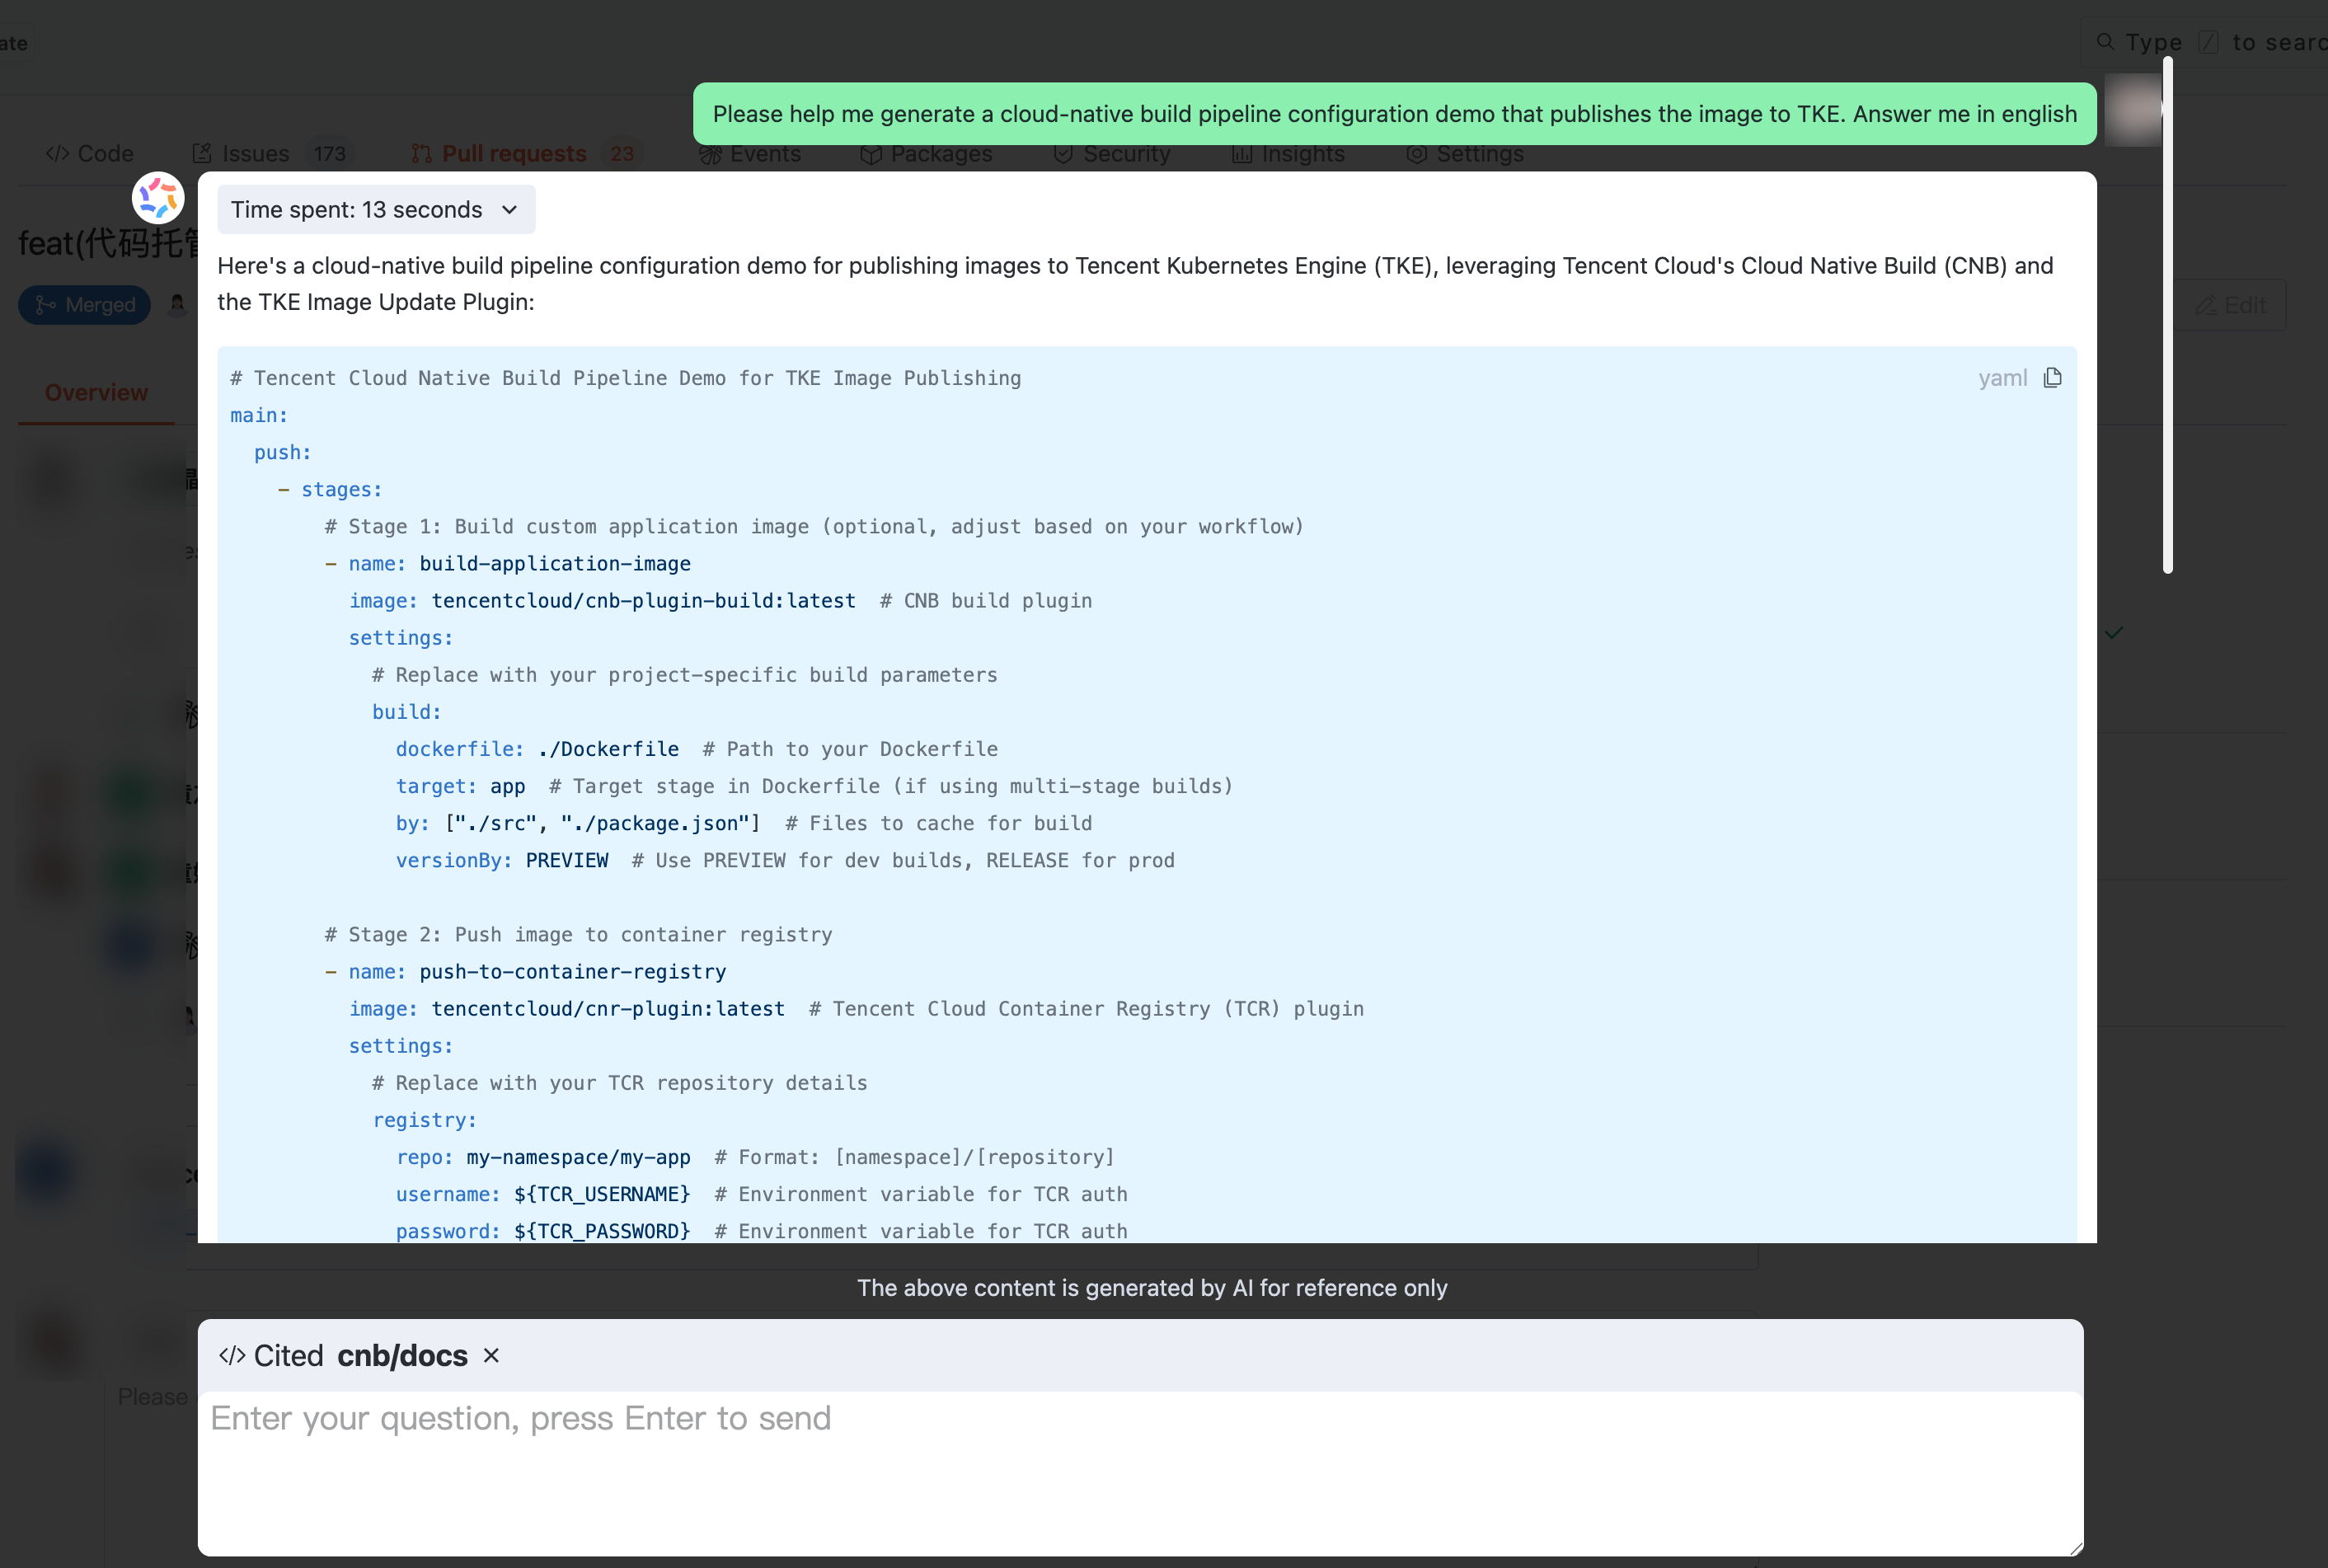Screen dimensions: 2328x1568
Task: Open the Pull requests tab
Action: pyautogui.click(x=513, y=154)
